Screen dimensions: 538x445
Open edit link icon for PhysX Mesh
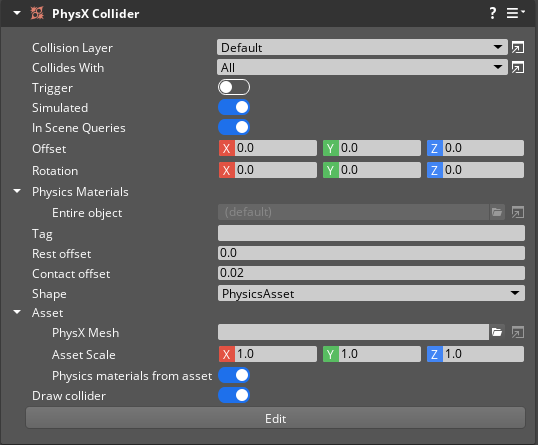(518, 332)
